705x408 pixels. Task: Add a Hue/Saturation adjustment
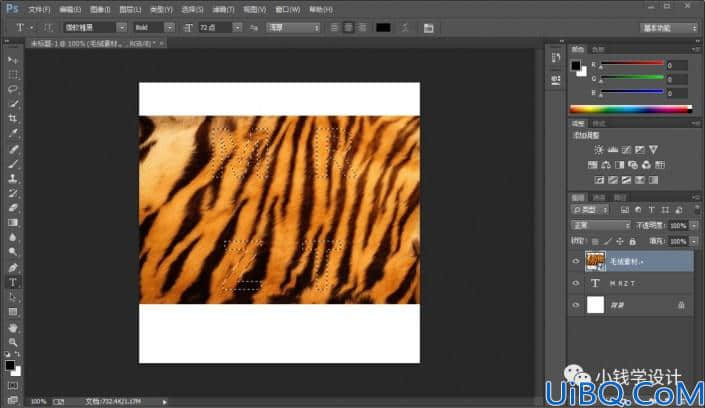click(593, 165)
